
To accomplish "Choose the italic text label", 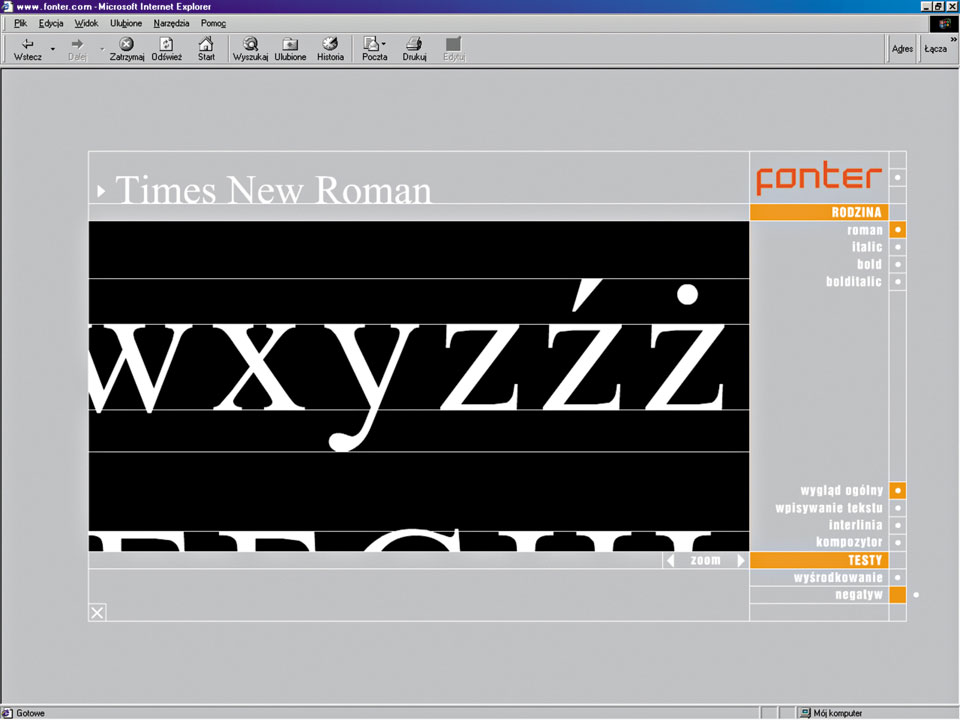I will click(867, 247).
